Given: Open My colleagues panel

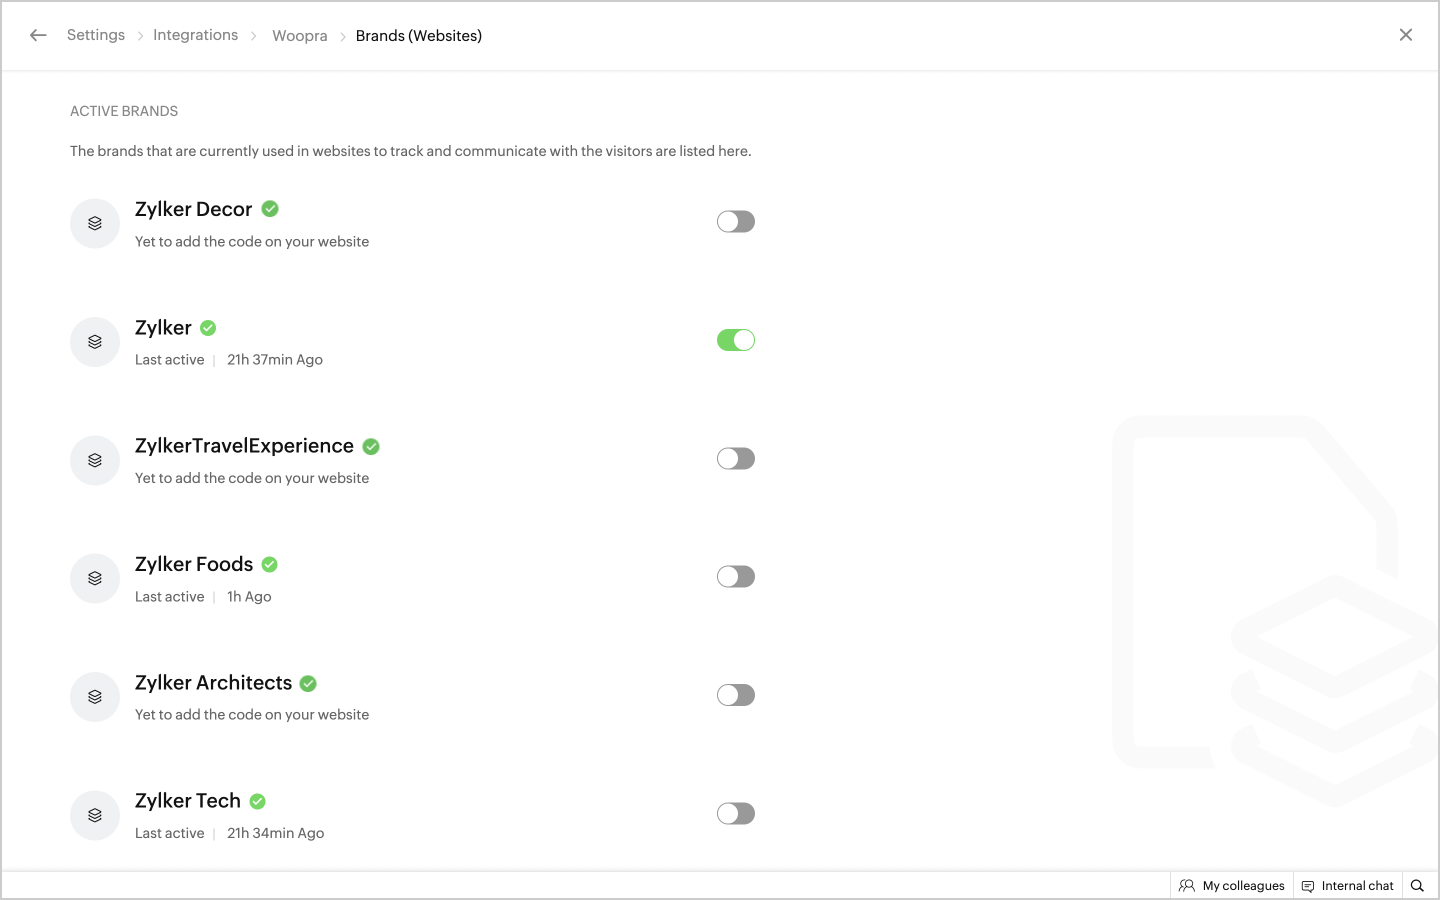Looking at the screenshot, I should point(1232,886).
